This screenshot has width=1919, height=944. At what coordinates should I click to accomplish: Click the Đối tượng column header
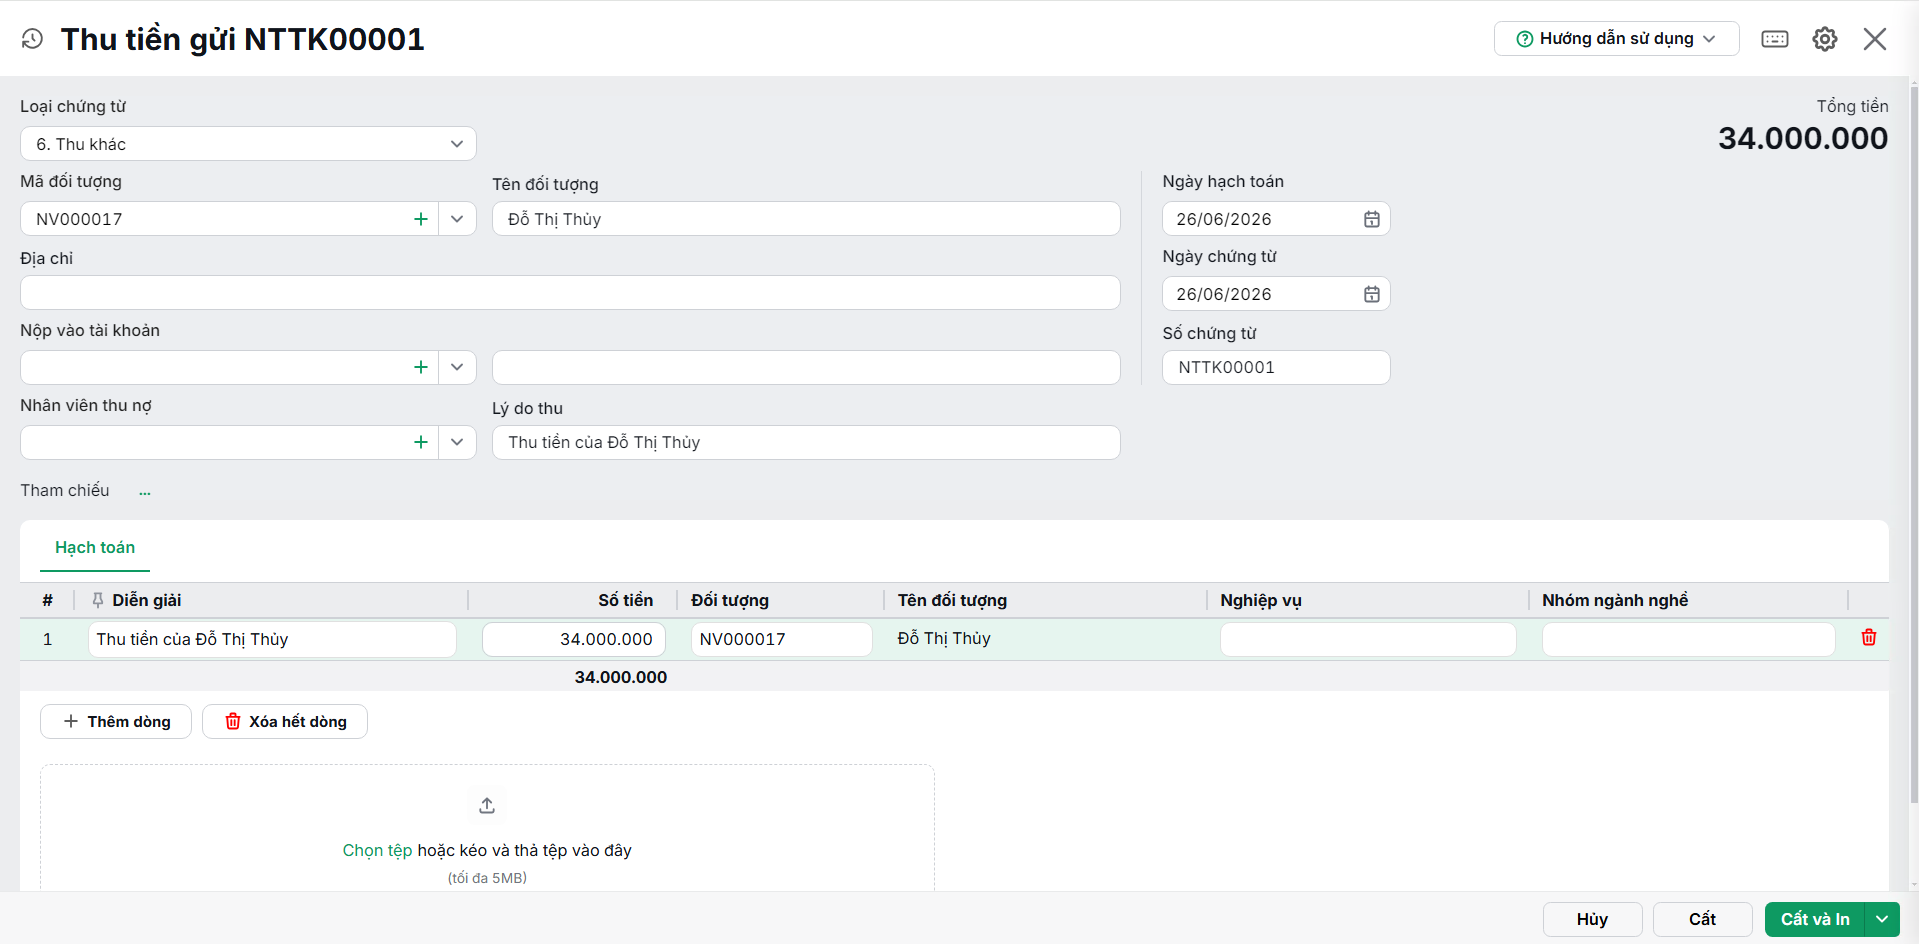(730, 600)
